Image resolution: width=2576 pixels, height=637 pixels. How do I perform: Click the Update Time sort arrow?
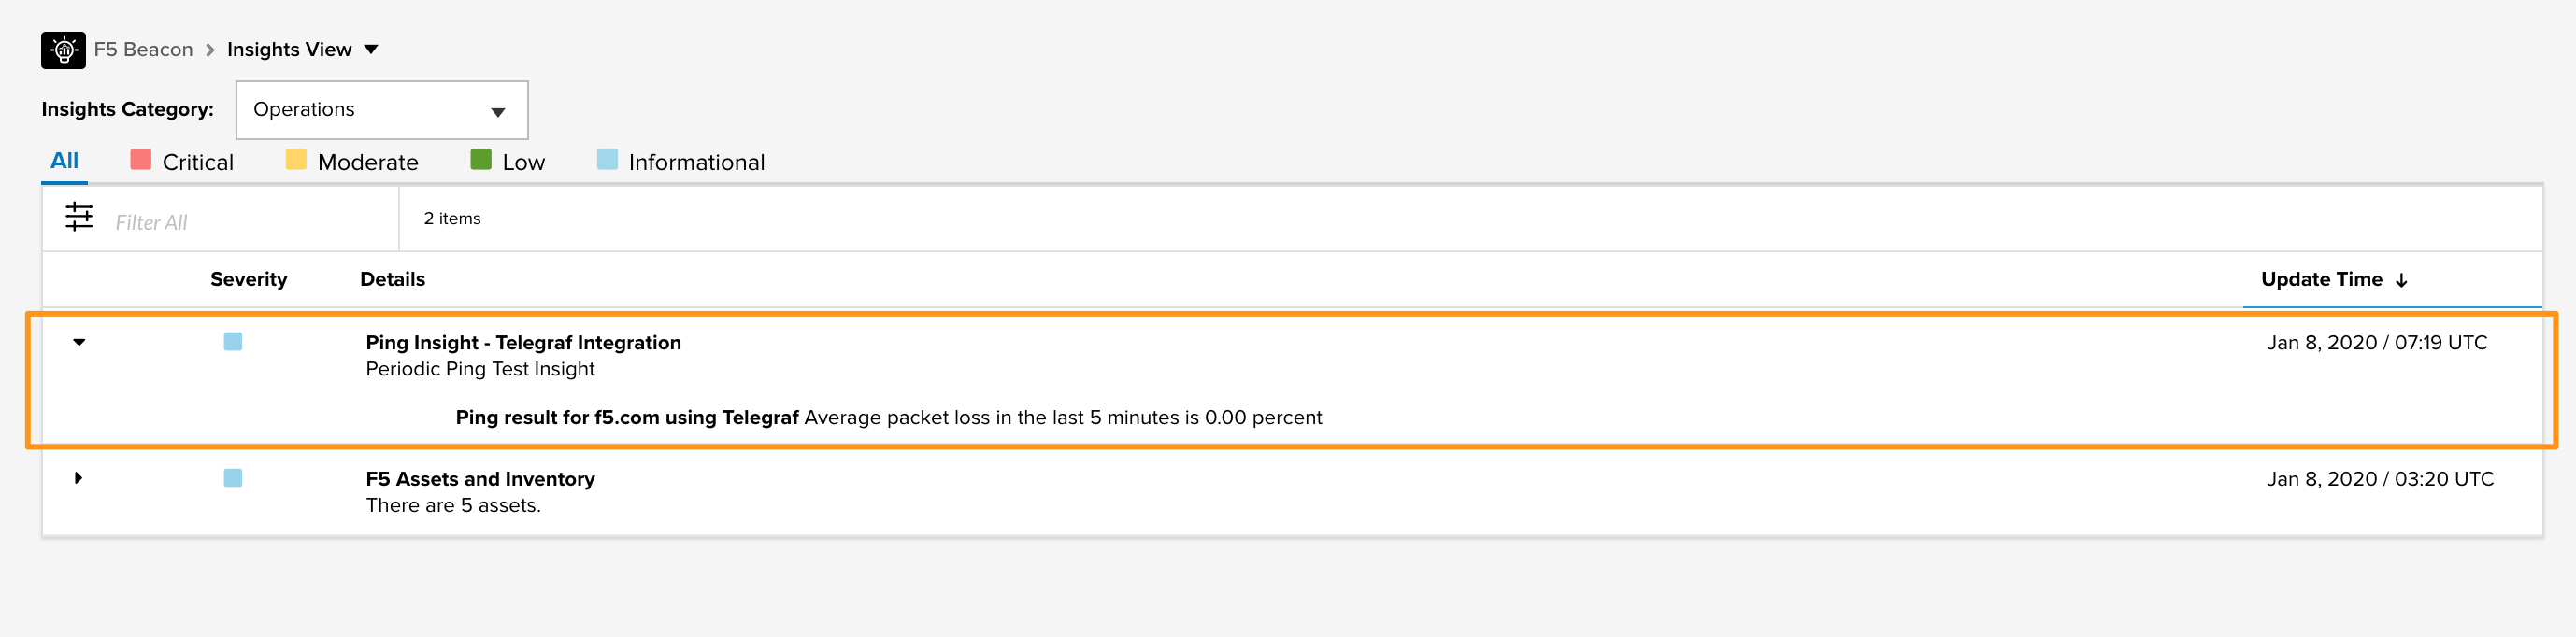pos(2401,281)
